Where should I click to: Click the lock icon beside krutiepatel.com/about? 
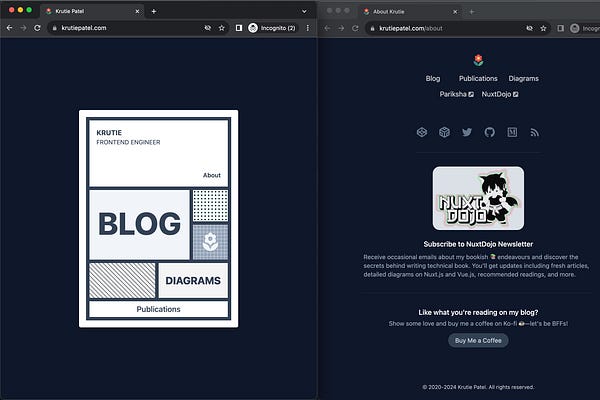(x=372, y=28)
